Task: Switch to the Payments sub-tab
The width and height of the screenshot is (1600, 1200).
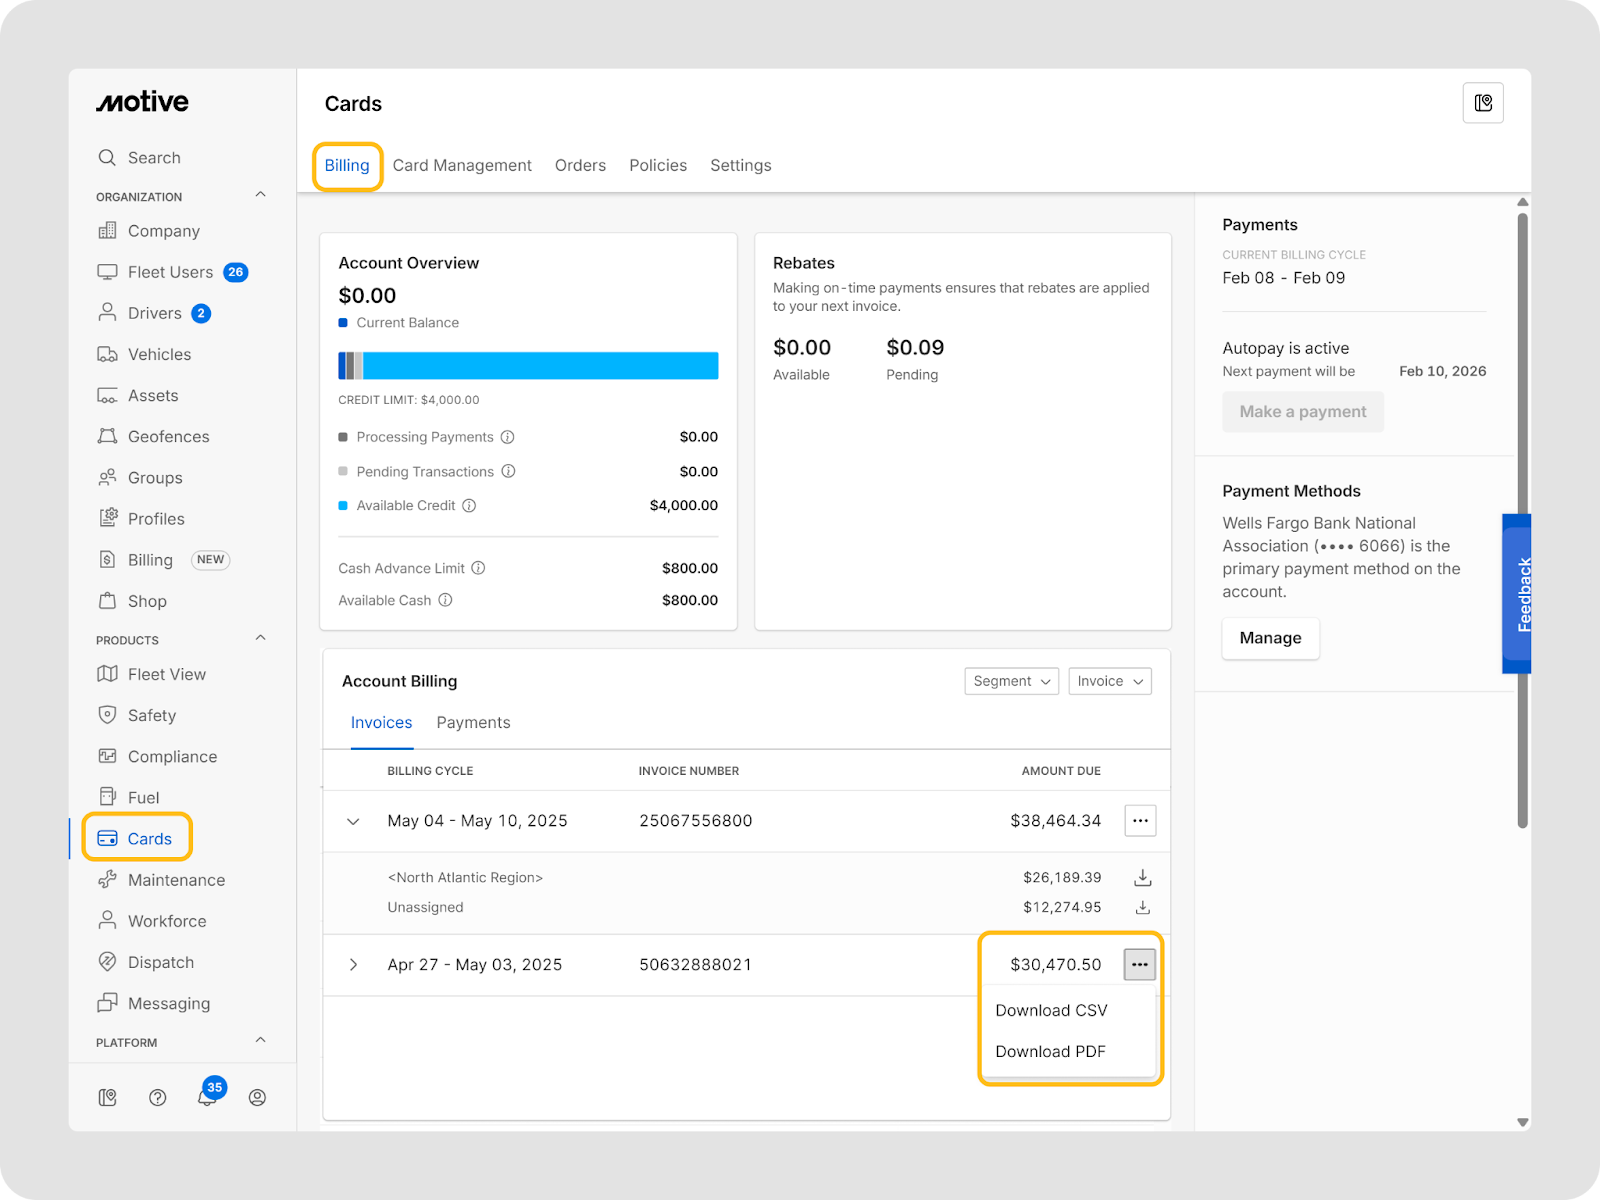Action: point(473,723)
